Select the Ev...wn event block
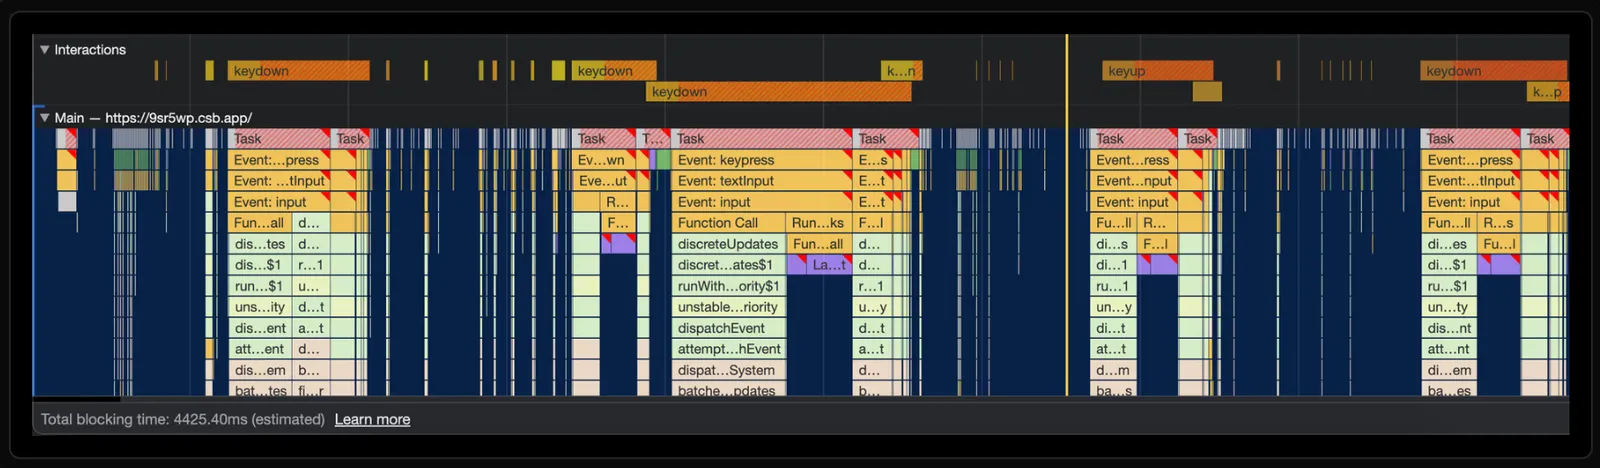This screenshot has width=1600, height=468. point(604,160)
